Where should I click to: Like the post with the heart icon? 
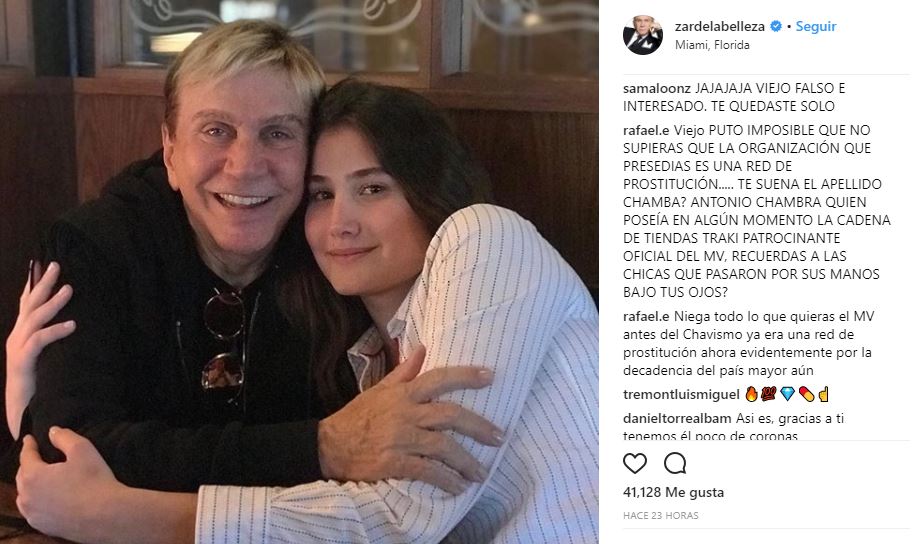634,463
